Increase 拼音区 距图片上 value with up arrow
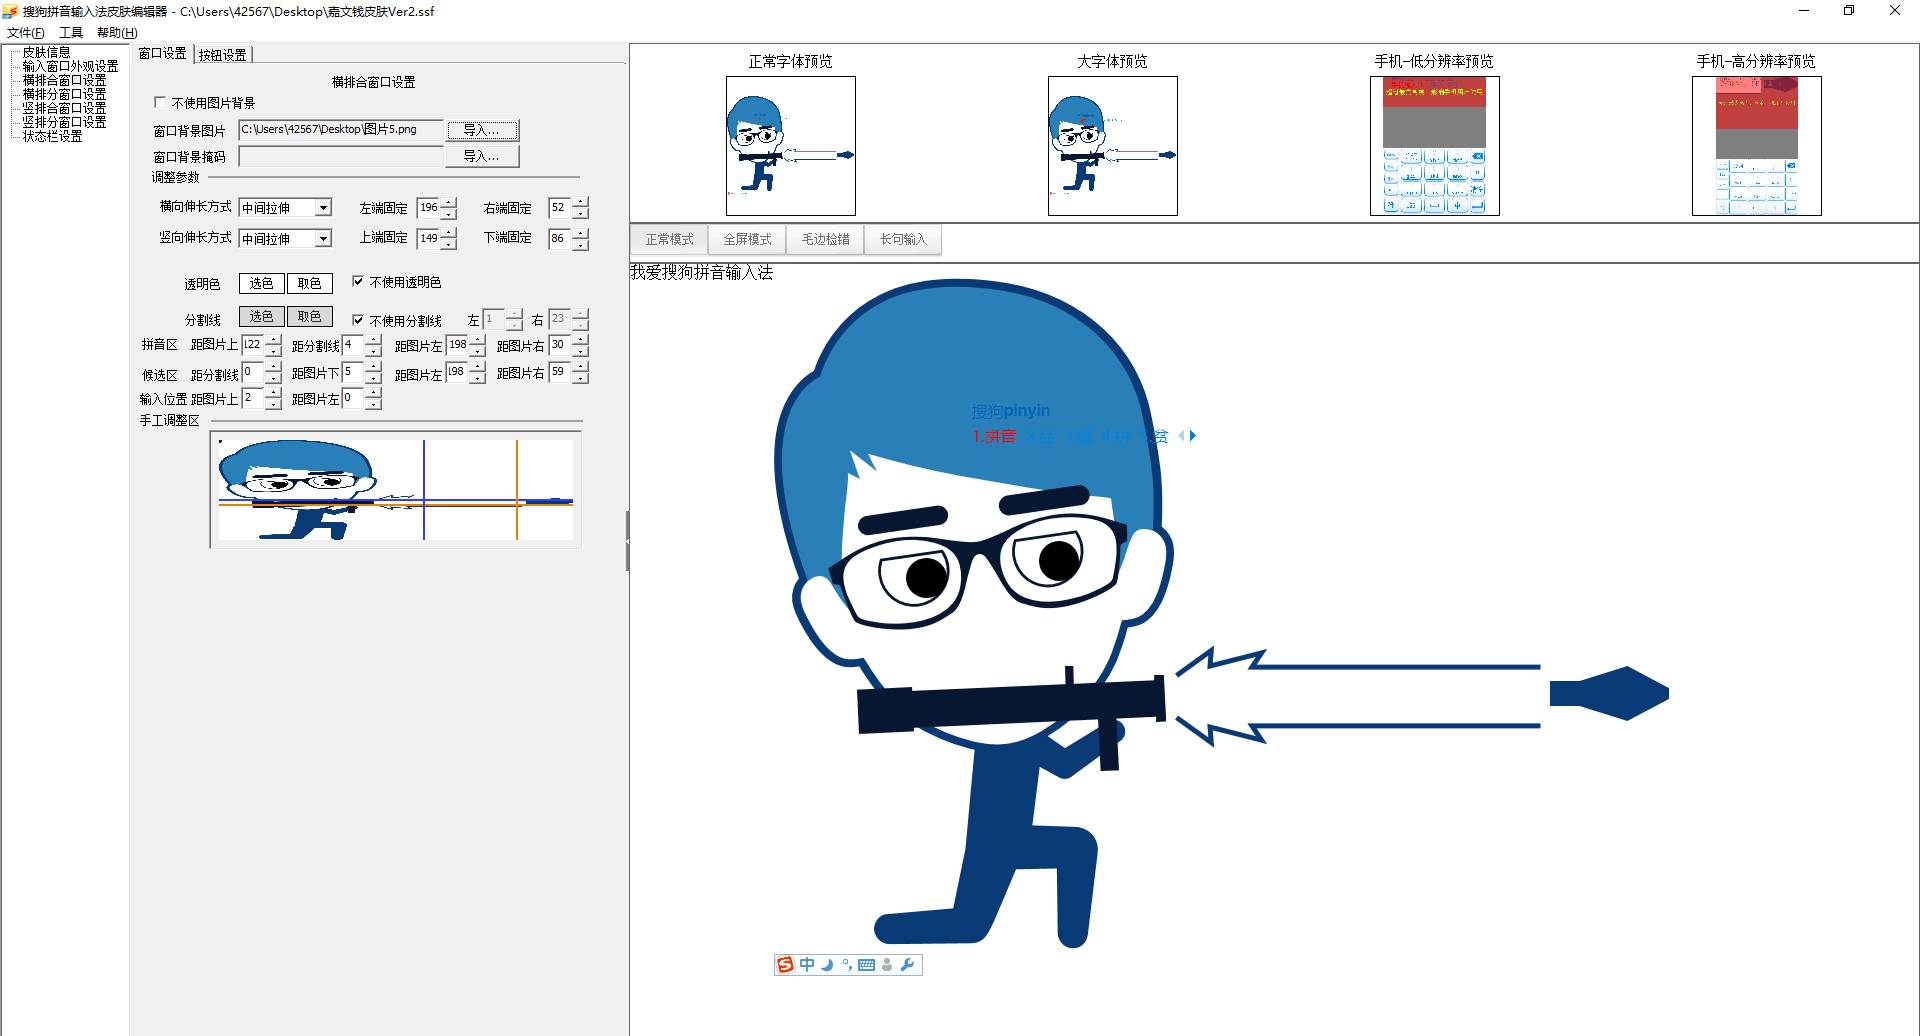 point(273,340)
